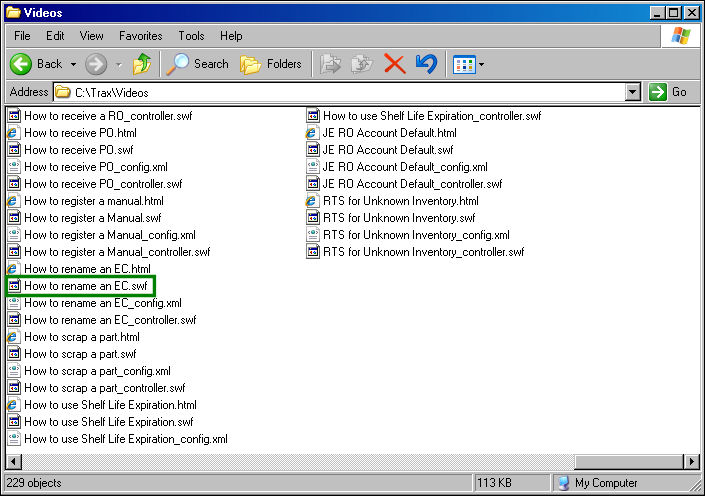The height and width of the screenshot is (496, 705).
Task: Select How to receive PO_config.xml icon
Action: 14,167
